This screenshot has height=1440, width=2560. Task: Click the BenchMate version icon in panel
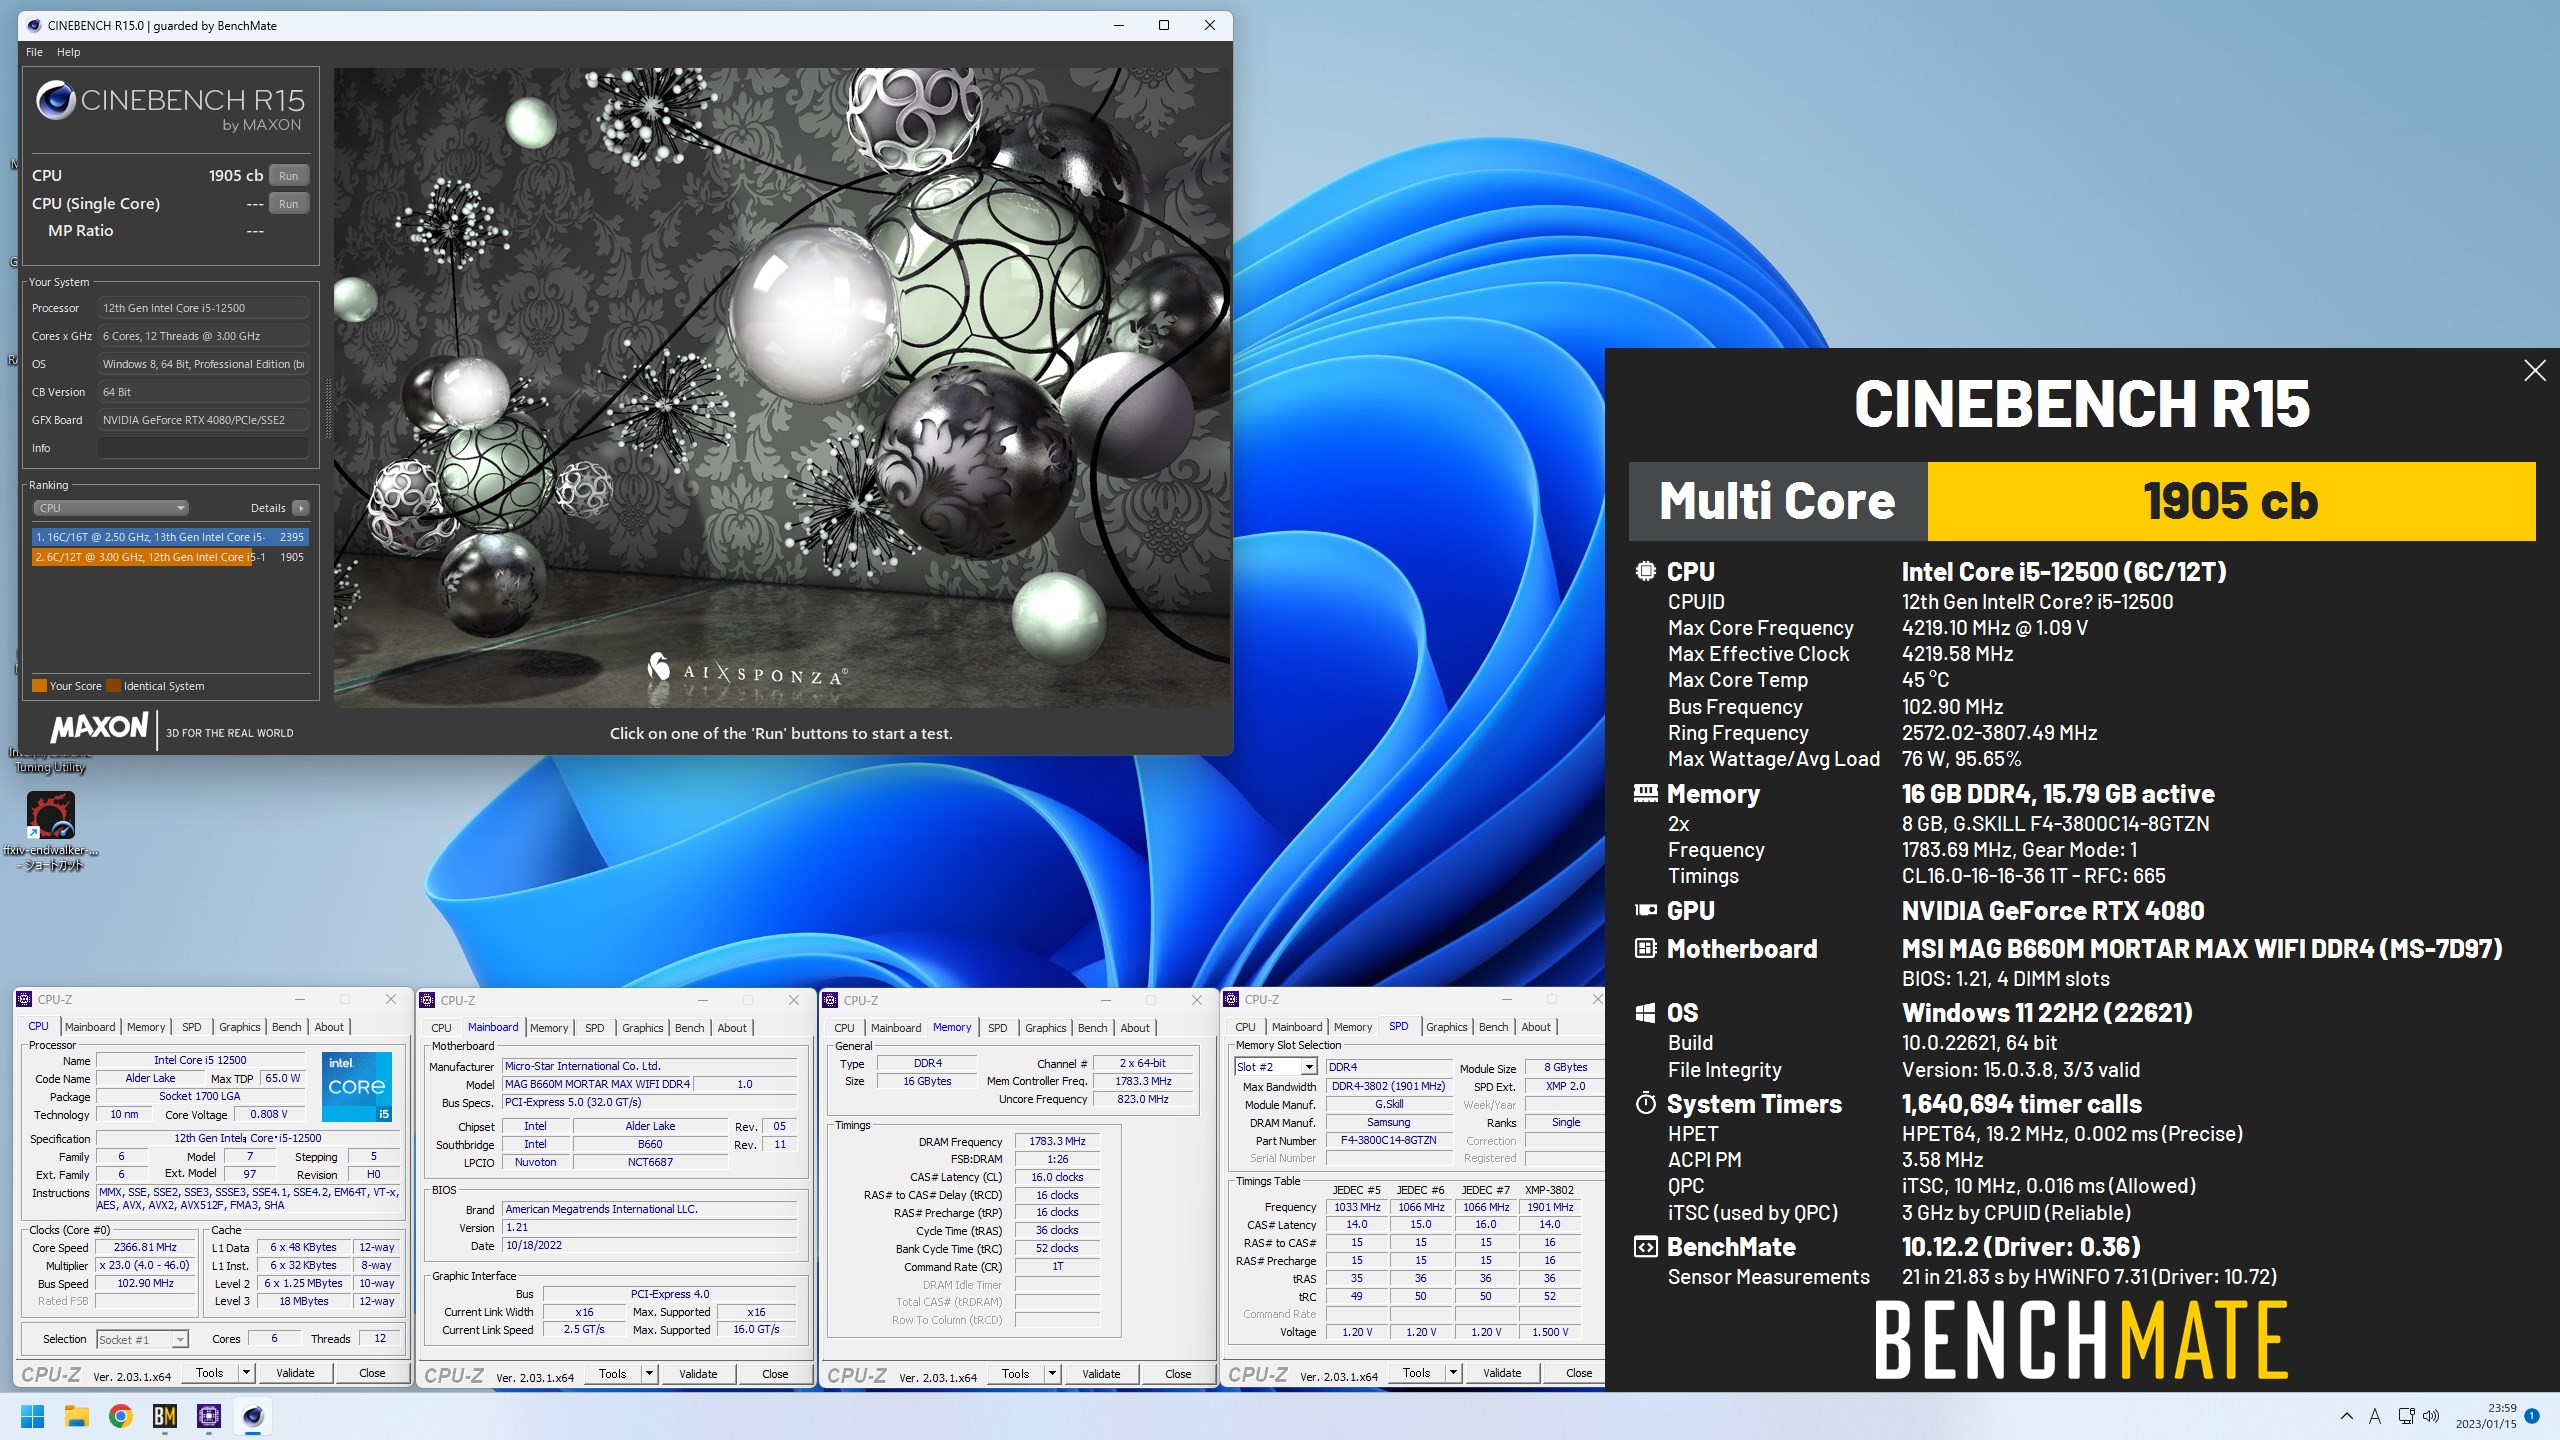pos(1645,1247)
